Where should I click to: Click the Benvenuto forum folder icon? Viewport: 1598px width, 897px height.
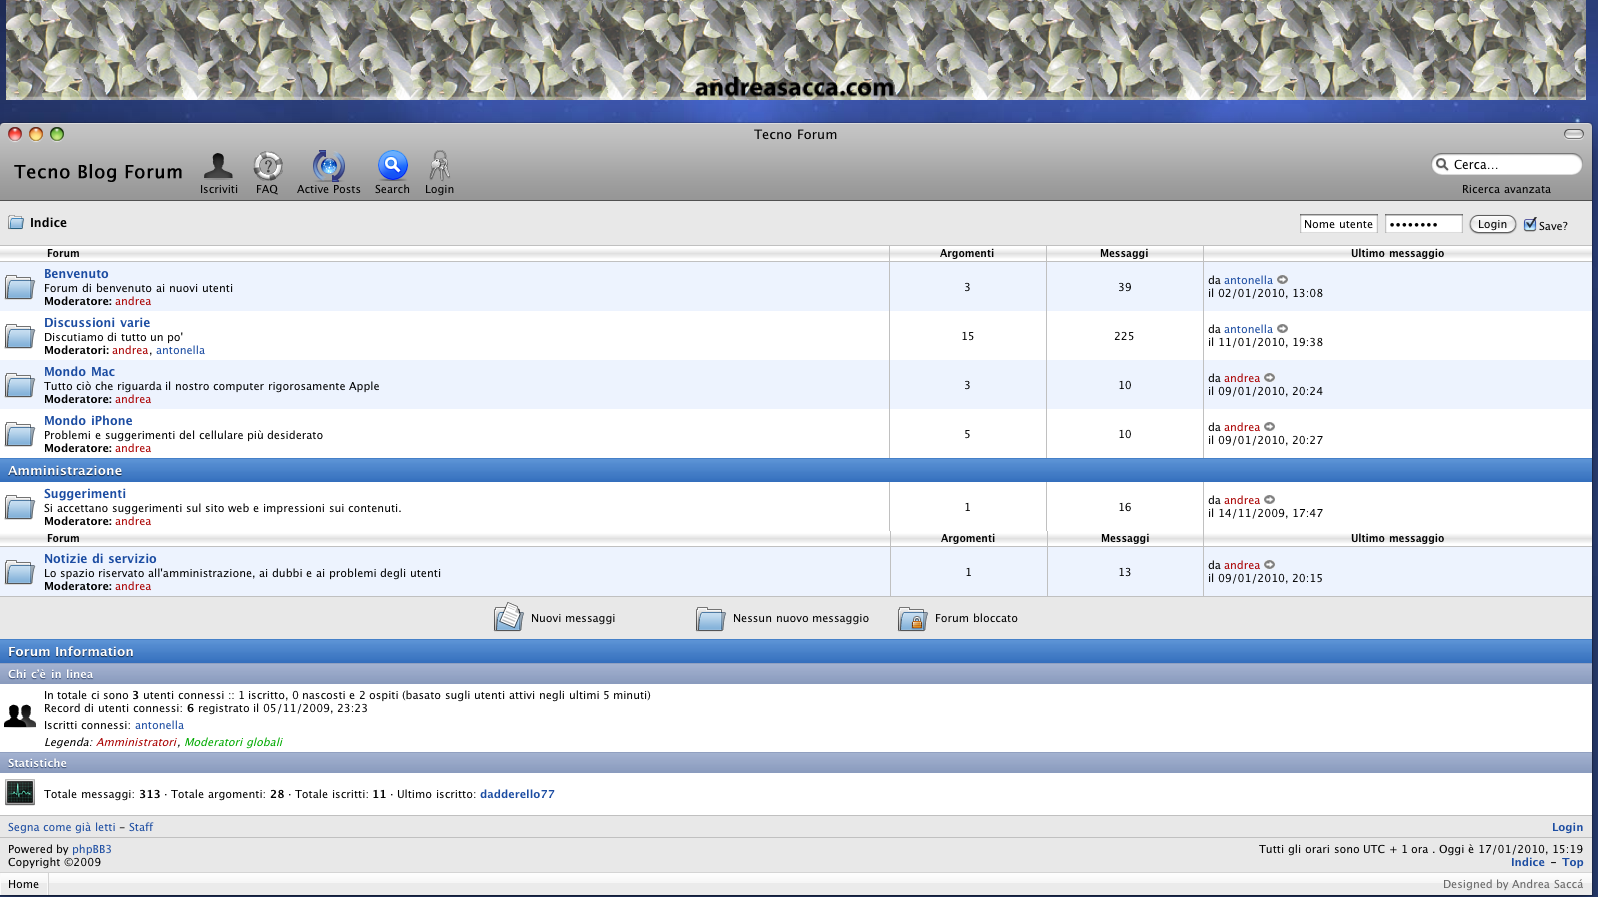(19, 288)
